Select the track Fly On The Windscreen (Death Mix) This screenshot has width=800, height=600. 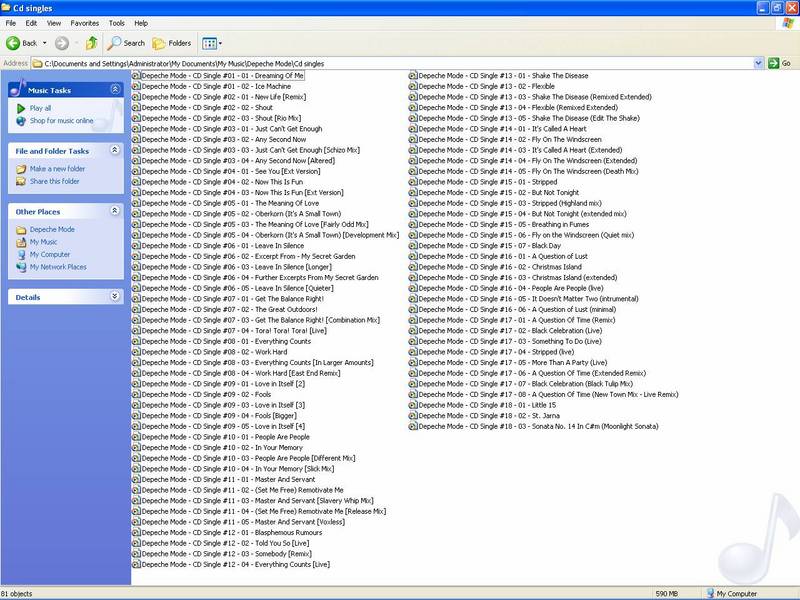pyautogui.click(x=529, y=171)
